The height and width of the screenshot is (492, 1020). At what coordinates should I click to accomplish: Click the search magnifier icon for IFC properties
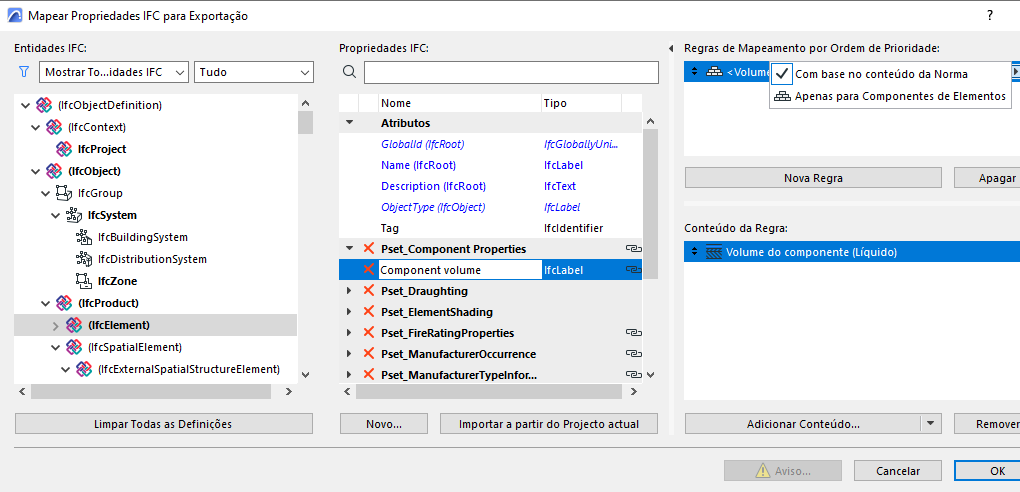[349, 72]
